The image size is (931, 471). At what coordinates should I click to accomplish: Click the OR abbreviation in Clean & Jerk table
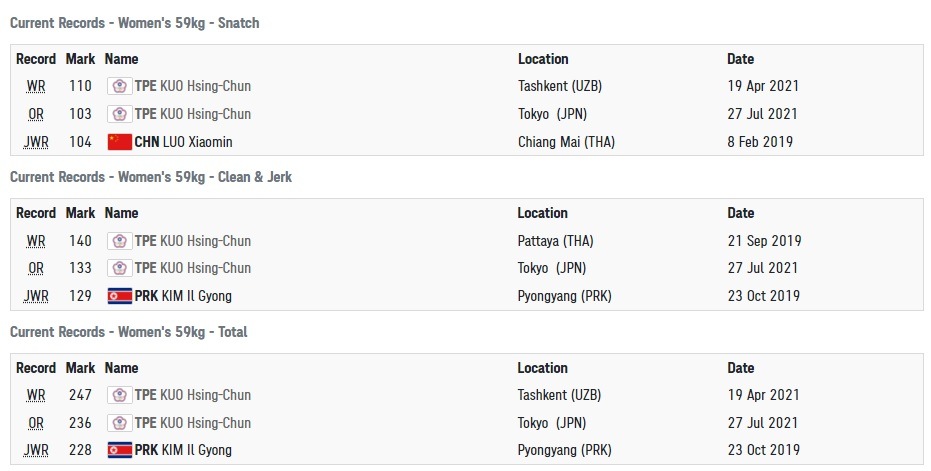36,268
